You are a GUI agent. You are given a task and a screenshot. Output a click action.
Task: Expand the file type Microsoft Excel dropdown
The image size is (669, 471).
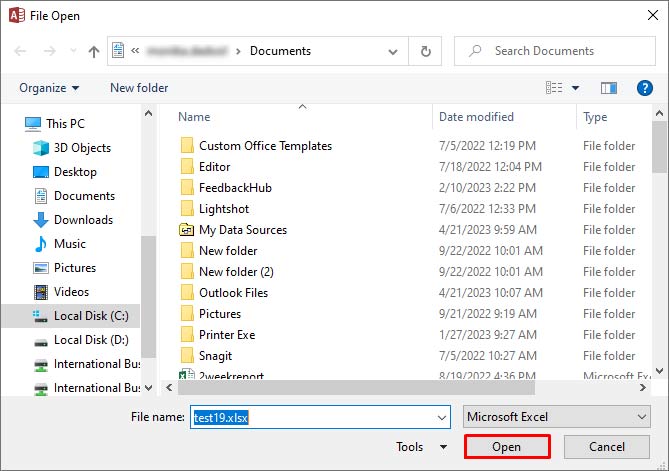pyautogui.click(x=642, y=417)
